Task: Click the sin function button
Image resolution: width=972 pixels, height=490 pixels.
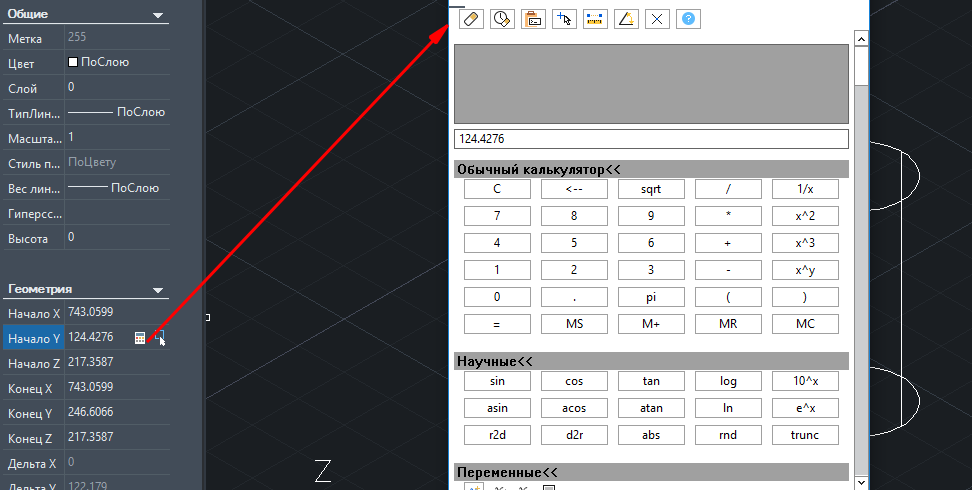Action: coord(497,381)
